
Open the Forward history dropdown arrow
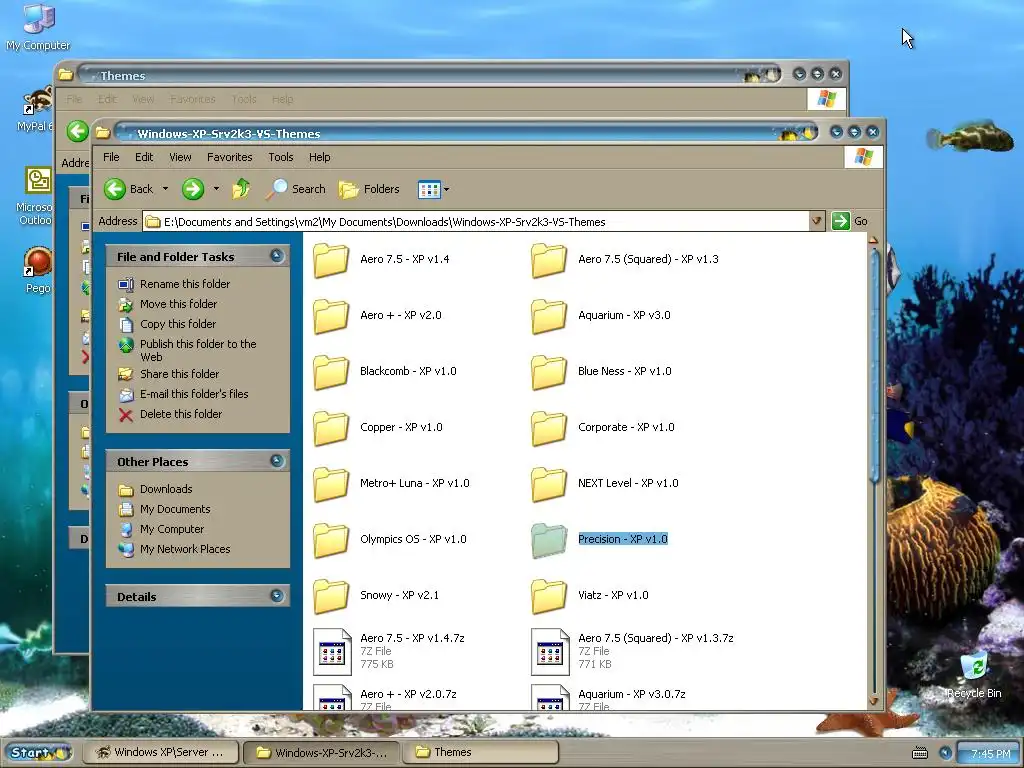tap(216, 189)
